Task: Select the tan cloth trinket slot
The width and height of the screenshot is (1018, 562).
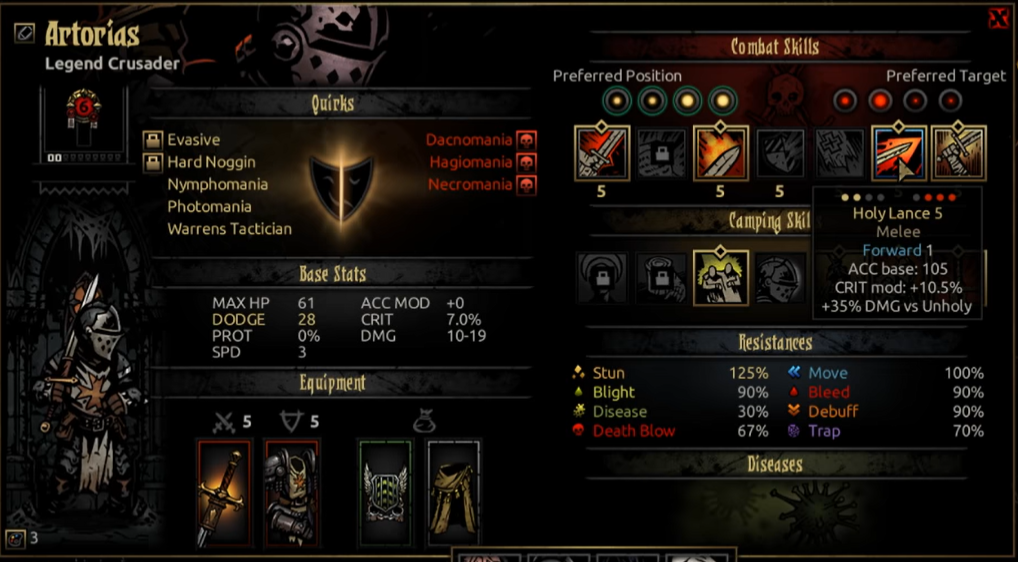Action: point(454,493)
